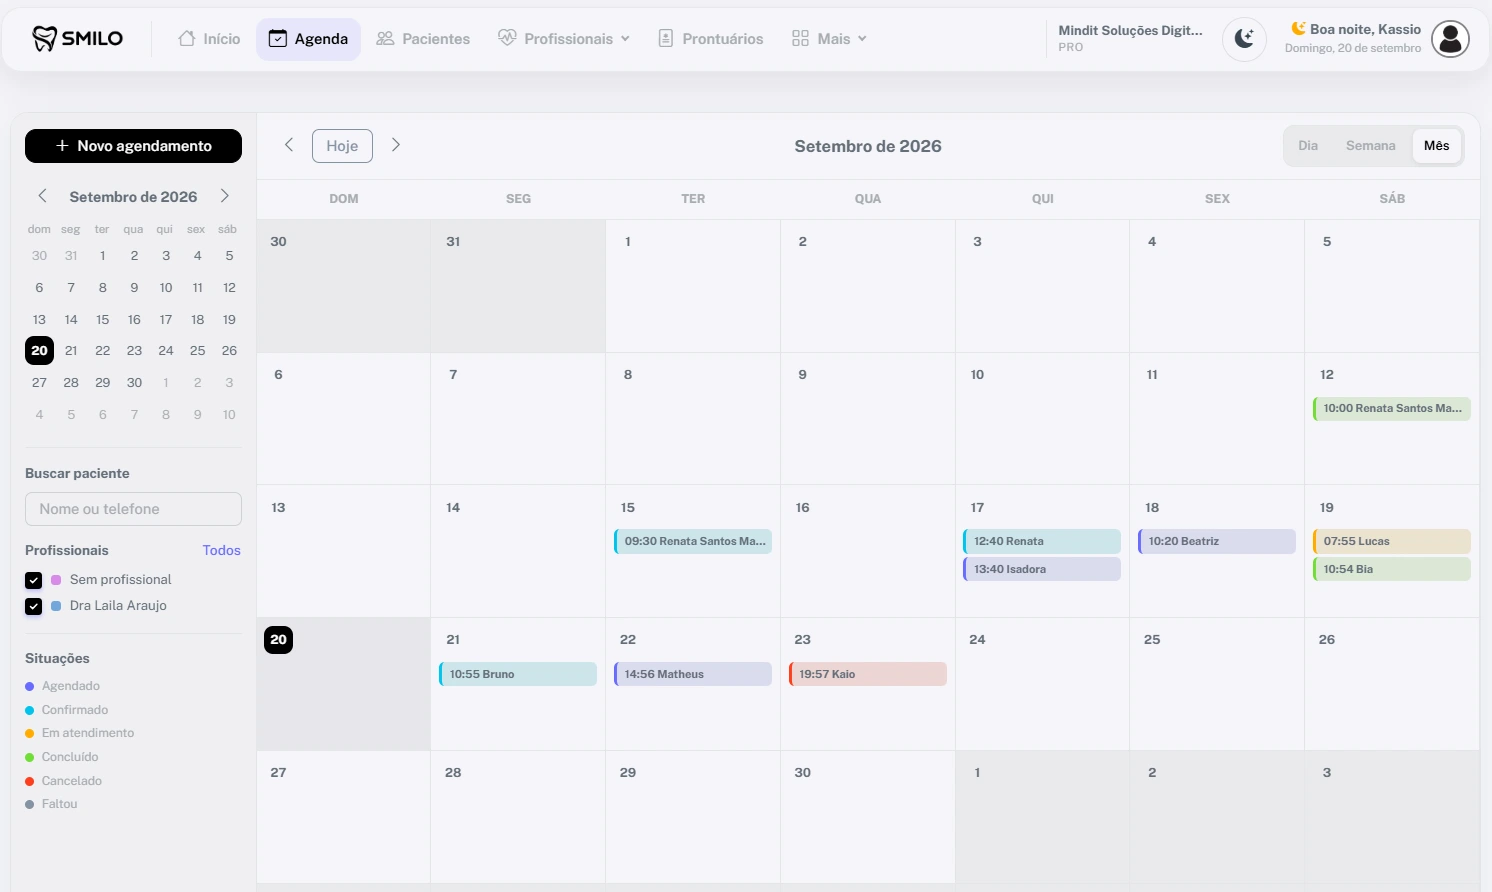Screen dimensions: 1492x892
Task: Expand the Profissionais dropdown chevron
Action: click(x=625, y=39)
